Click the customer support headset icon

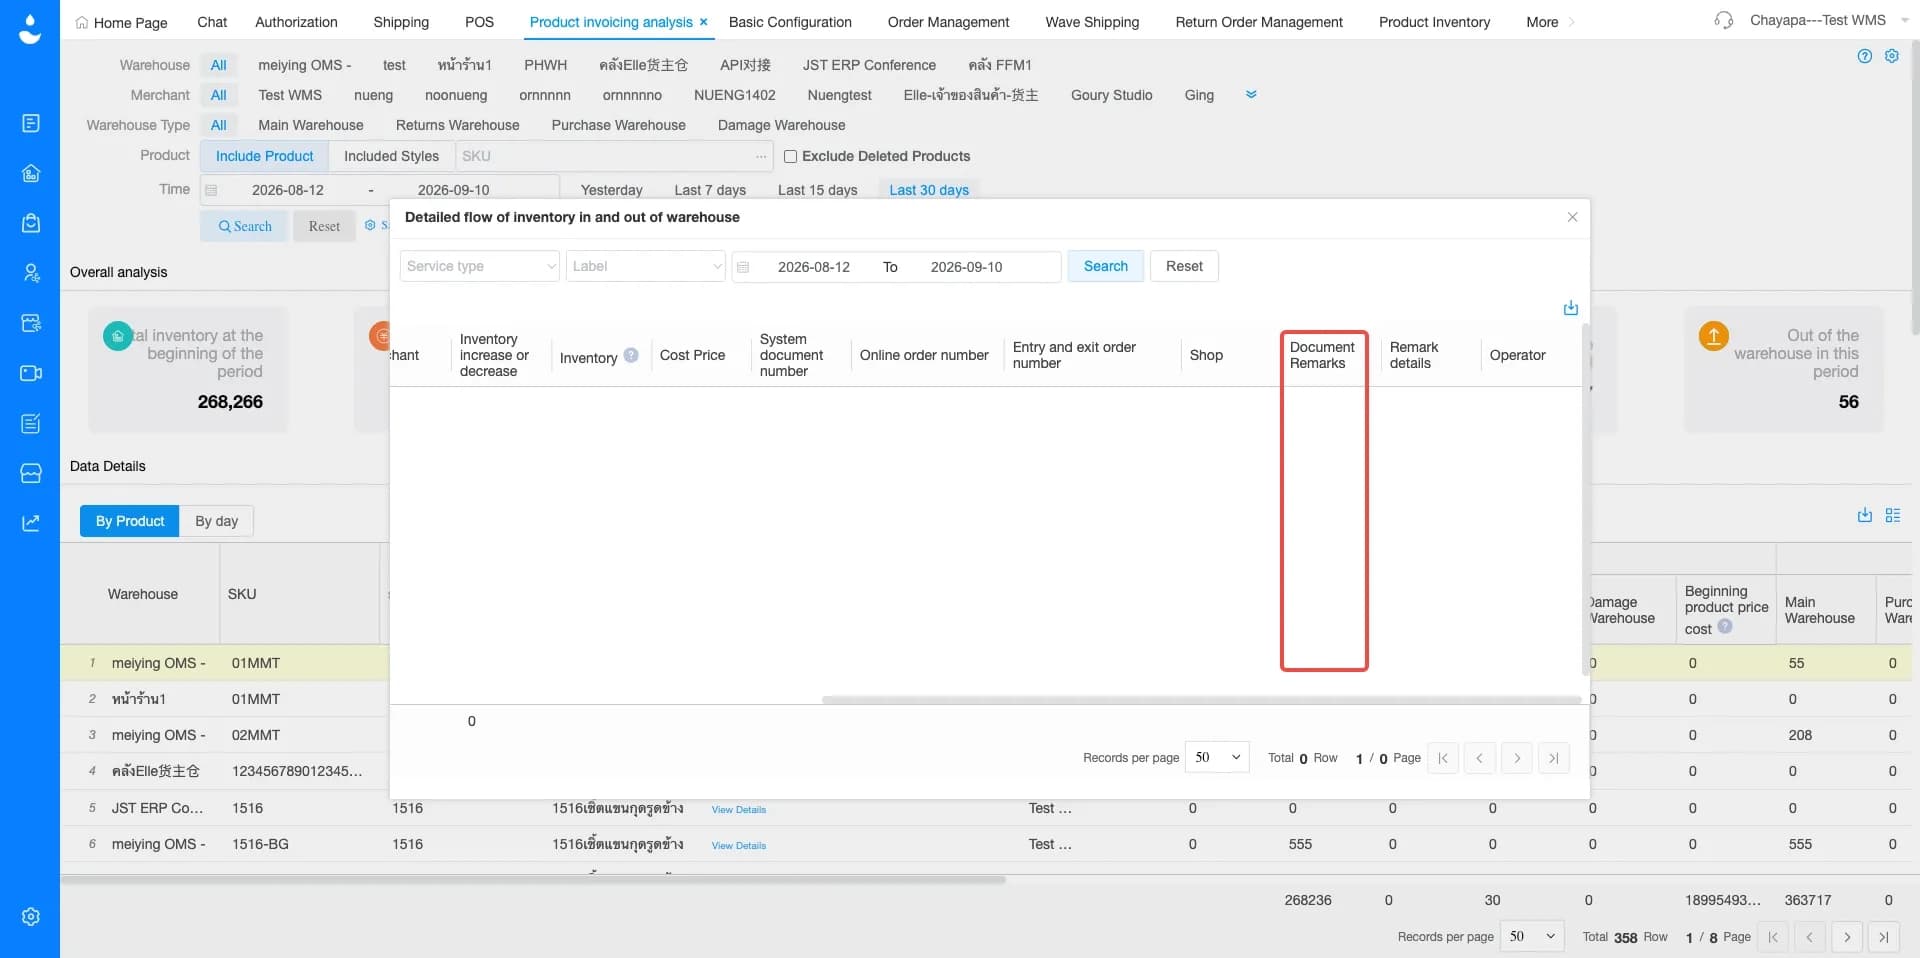point(1724,20)
